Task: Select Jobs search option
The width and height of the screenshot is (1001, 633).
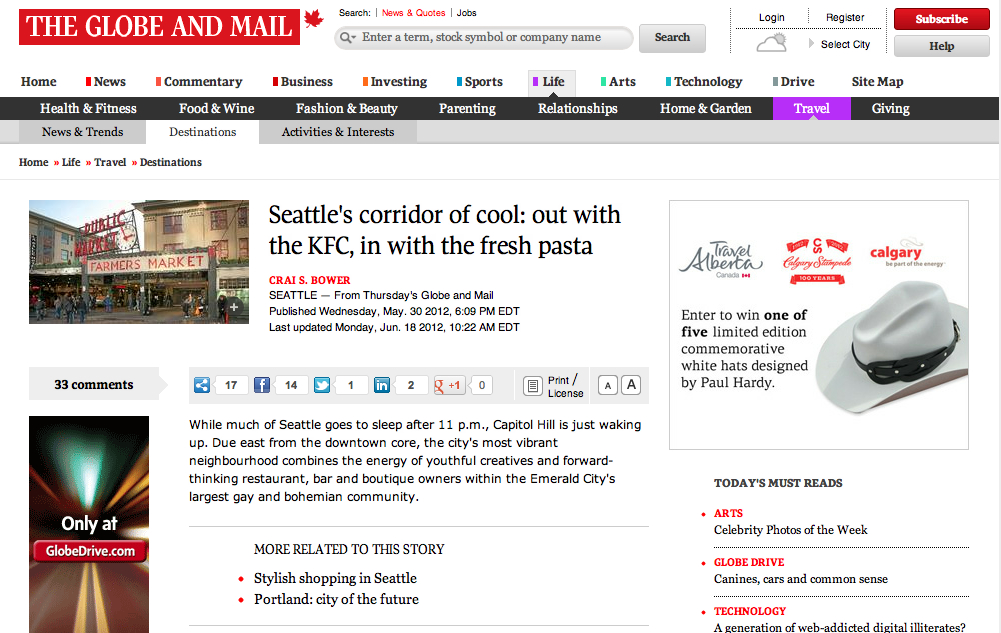Action: coord(466,13)
